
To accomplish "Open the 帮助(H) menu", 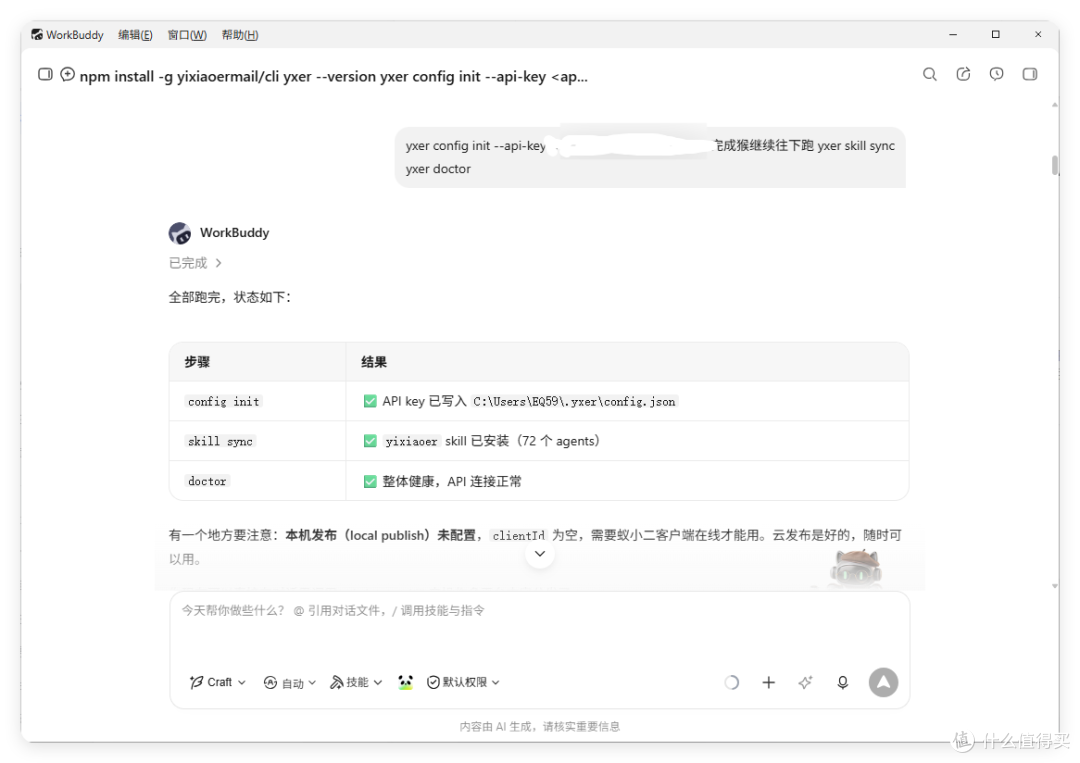I will tap(240, 34).
